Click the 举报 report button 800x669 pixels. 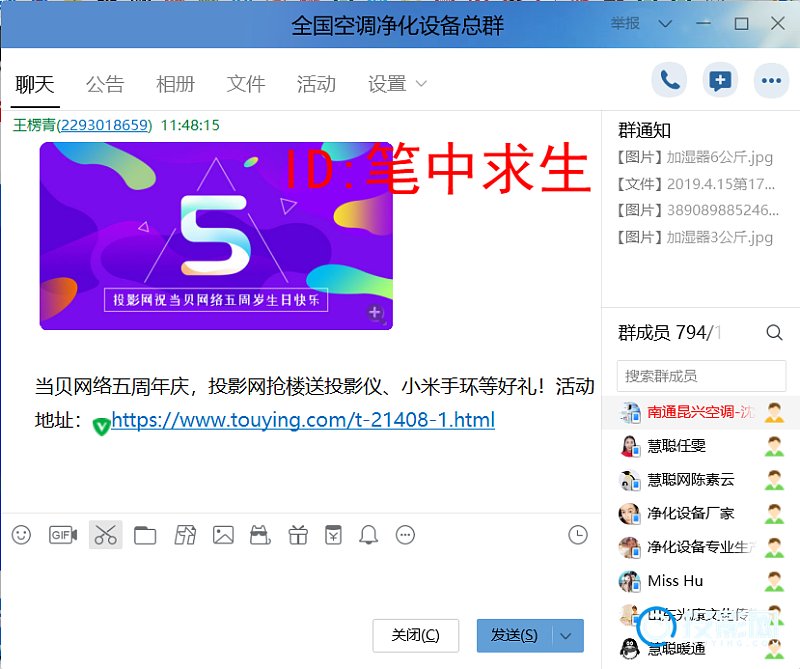[625, 23]
